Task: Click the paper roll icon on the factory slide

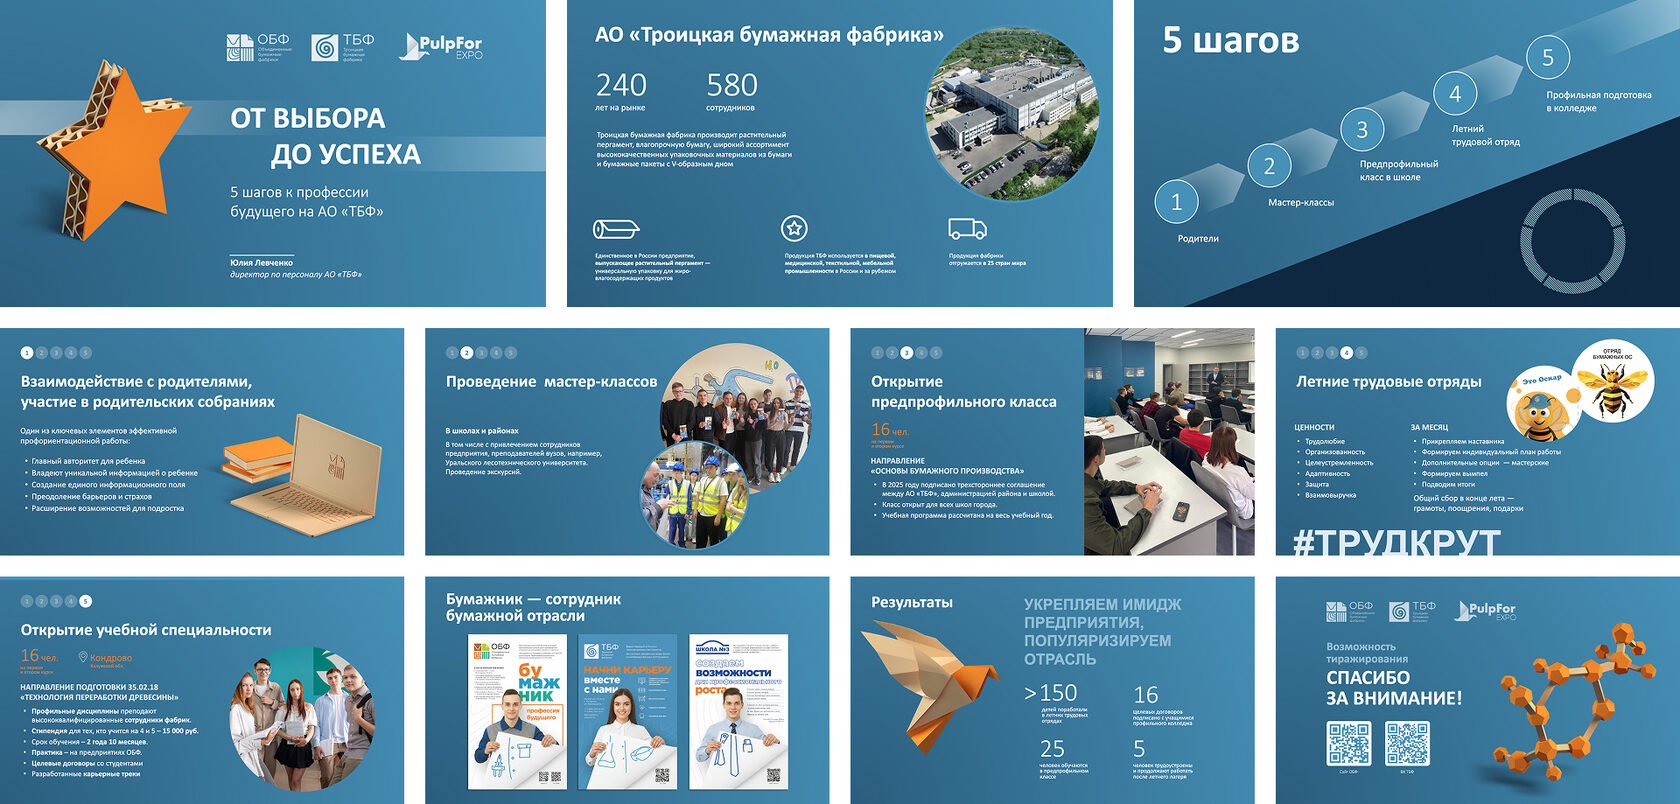Action: [616, 229]
